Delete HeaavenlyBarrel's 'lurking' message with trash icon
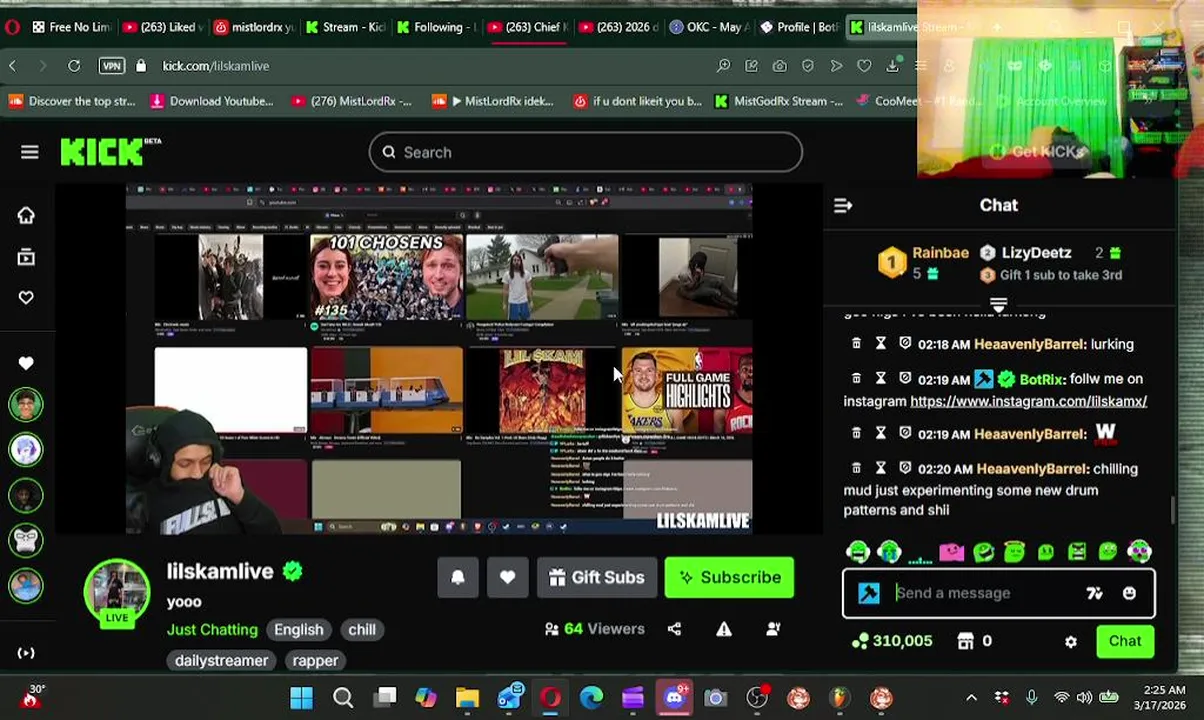The width and height of the screenshot is (1204, 720). 856,343
